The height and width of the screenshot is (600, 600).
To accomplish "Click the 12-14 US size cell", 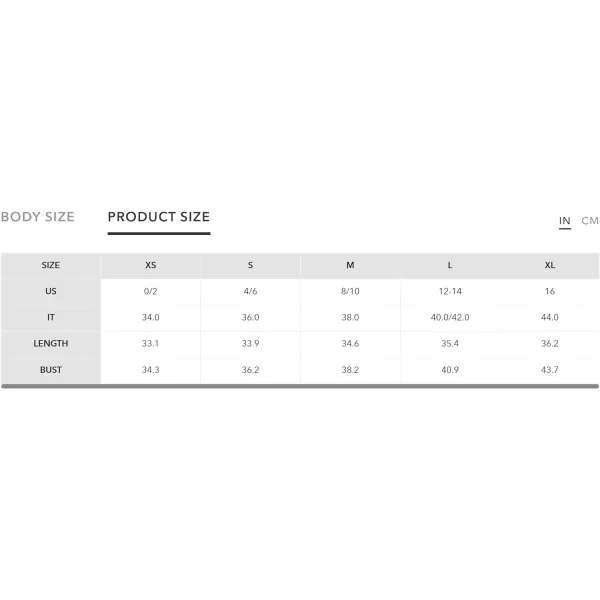I will 450,291.
